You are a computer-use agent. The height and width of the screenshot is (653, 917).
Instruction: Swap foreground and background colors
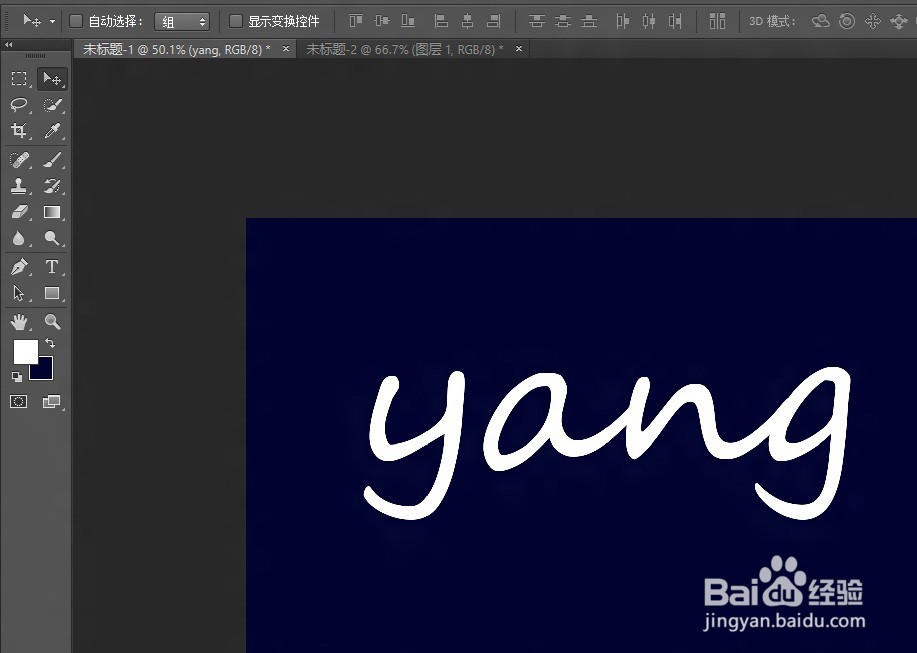click(x=50, y=343)
